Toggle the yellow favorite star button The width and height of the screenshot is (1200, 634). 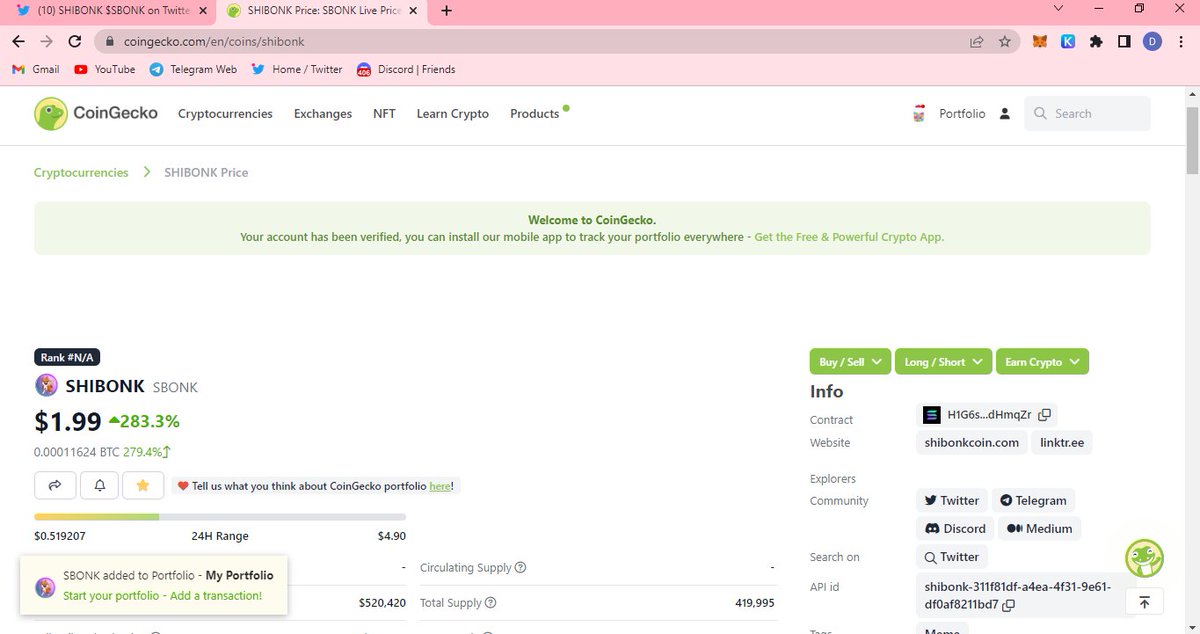(x=143, y=485)
